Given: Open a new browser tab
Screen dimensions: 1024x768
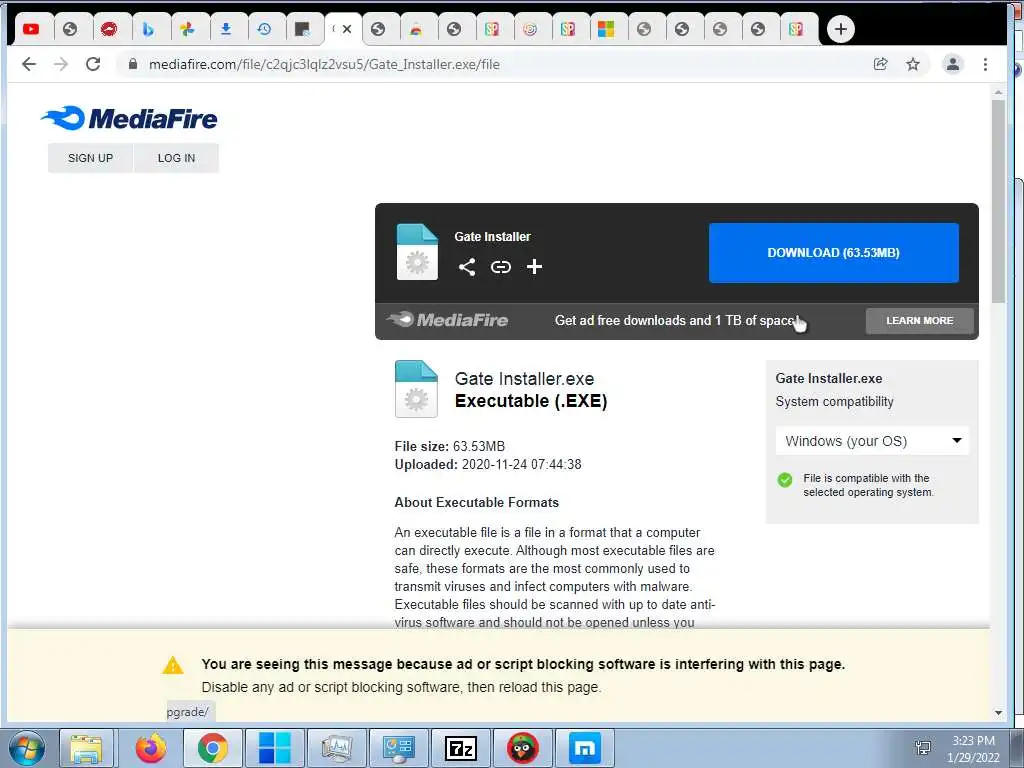Looking at the screenshot, I should coord(840,29).
